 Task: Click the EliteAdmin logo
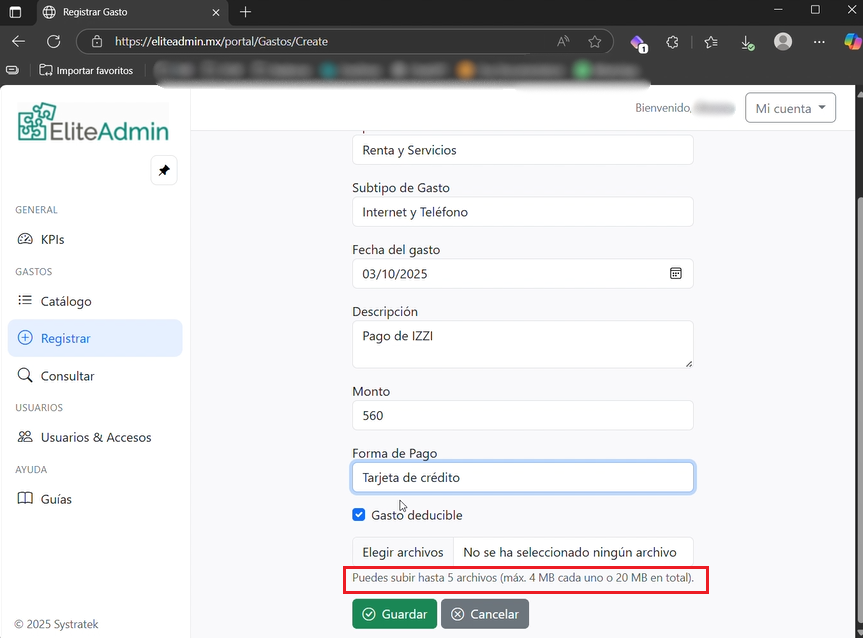click(x=94, y=123)
